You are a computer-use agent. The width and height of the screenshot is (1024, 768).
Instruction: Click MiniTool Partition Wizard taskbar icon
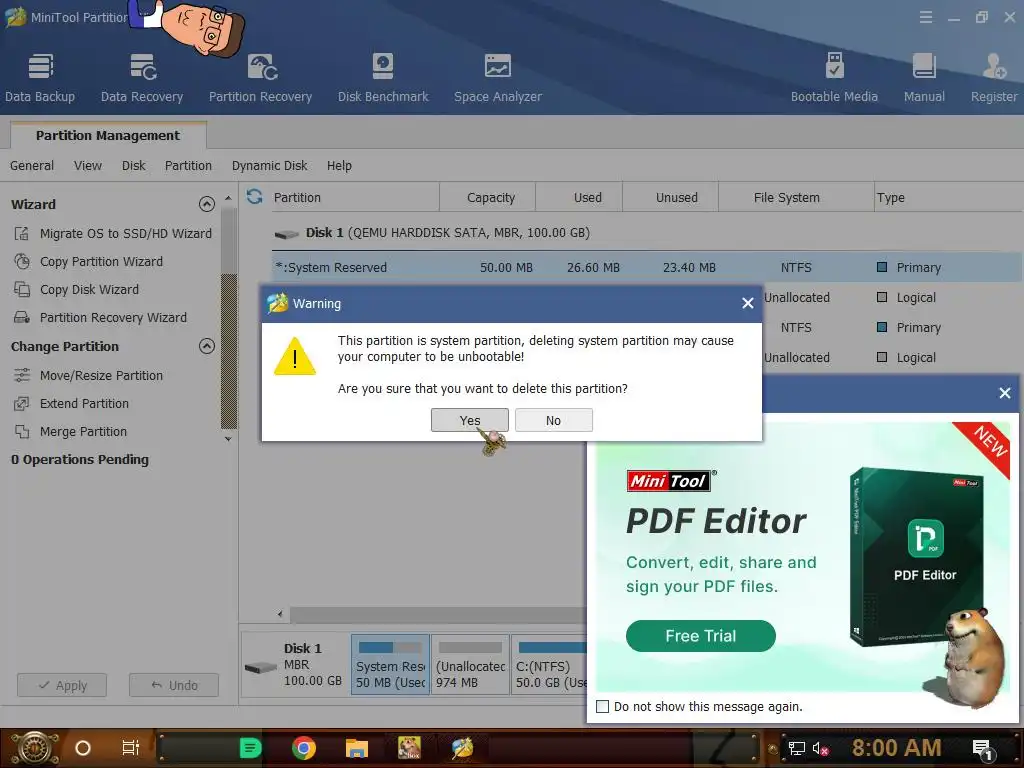coord(462,748)
